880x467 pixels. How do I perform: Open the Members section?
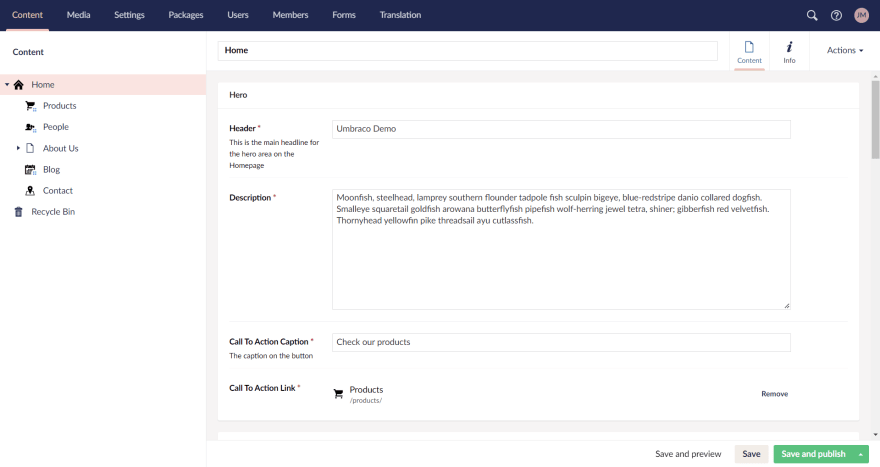point(290,15)
